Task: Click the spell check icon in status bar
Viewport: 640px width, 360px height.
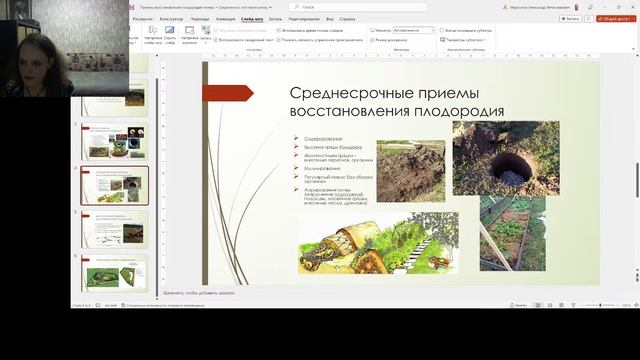Action: (98, 305)
